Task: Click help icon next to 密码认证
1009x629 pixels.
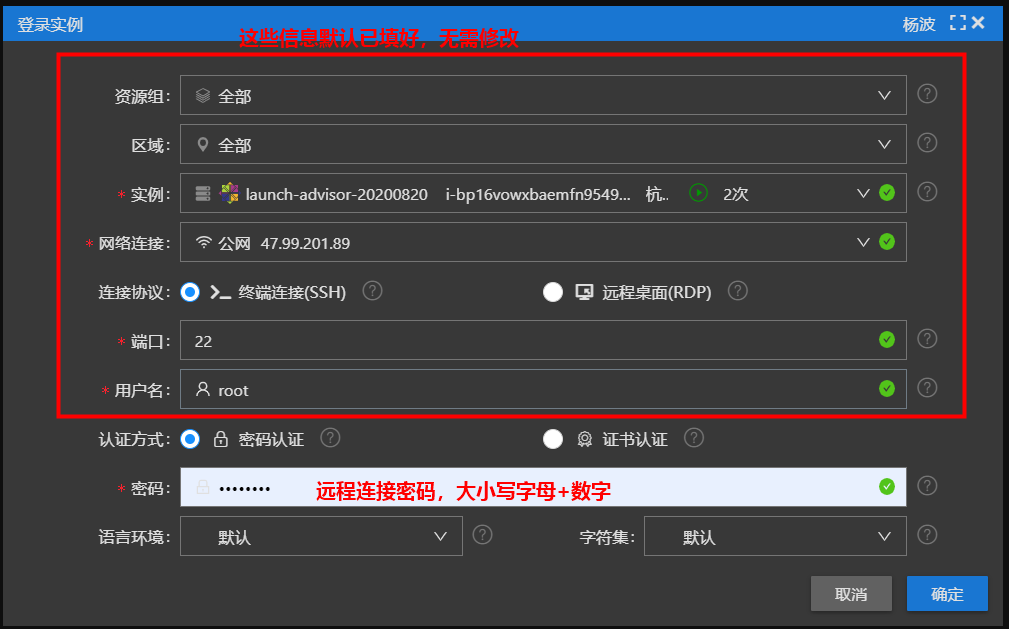Action: pos(330,438)
